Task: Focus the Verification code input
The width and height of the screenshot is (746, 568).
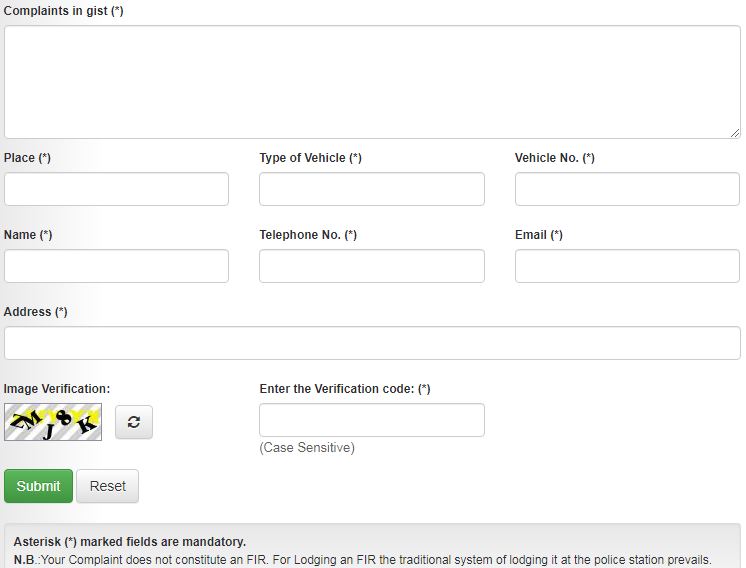Action: click(x=372, y=420)
